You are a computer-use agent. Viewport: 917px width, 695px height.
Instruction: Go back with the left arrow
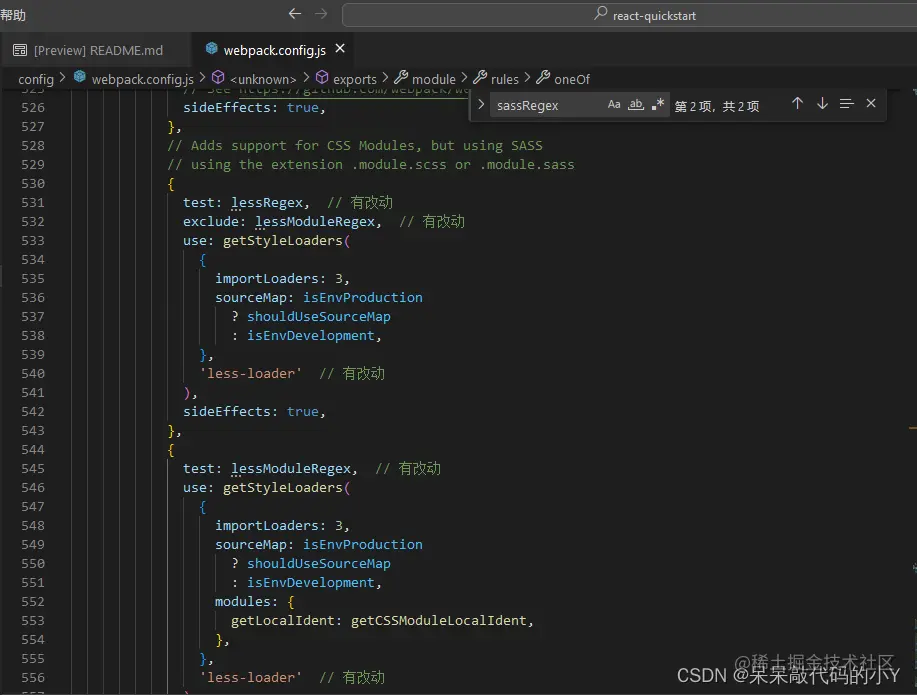295,13
